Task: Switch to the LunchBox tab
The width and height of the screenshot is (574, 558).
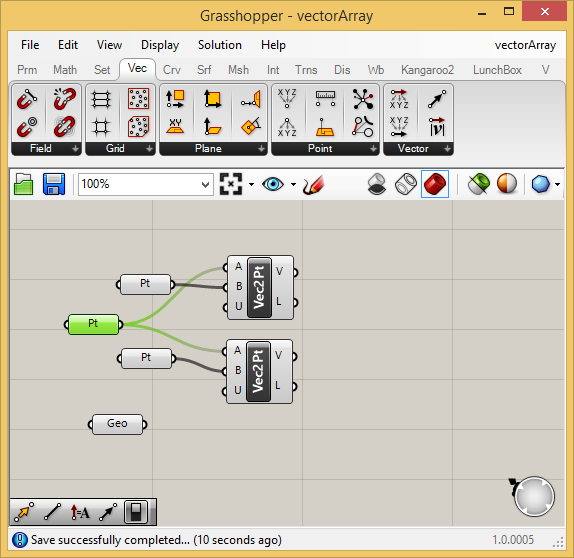Action: 497,70
